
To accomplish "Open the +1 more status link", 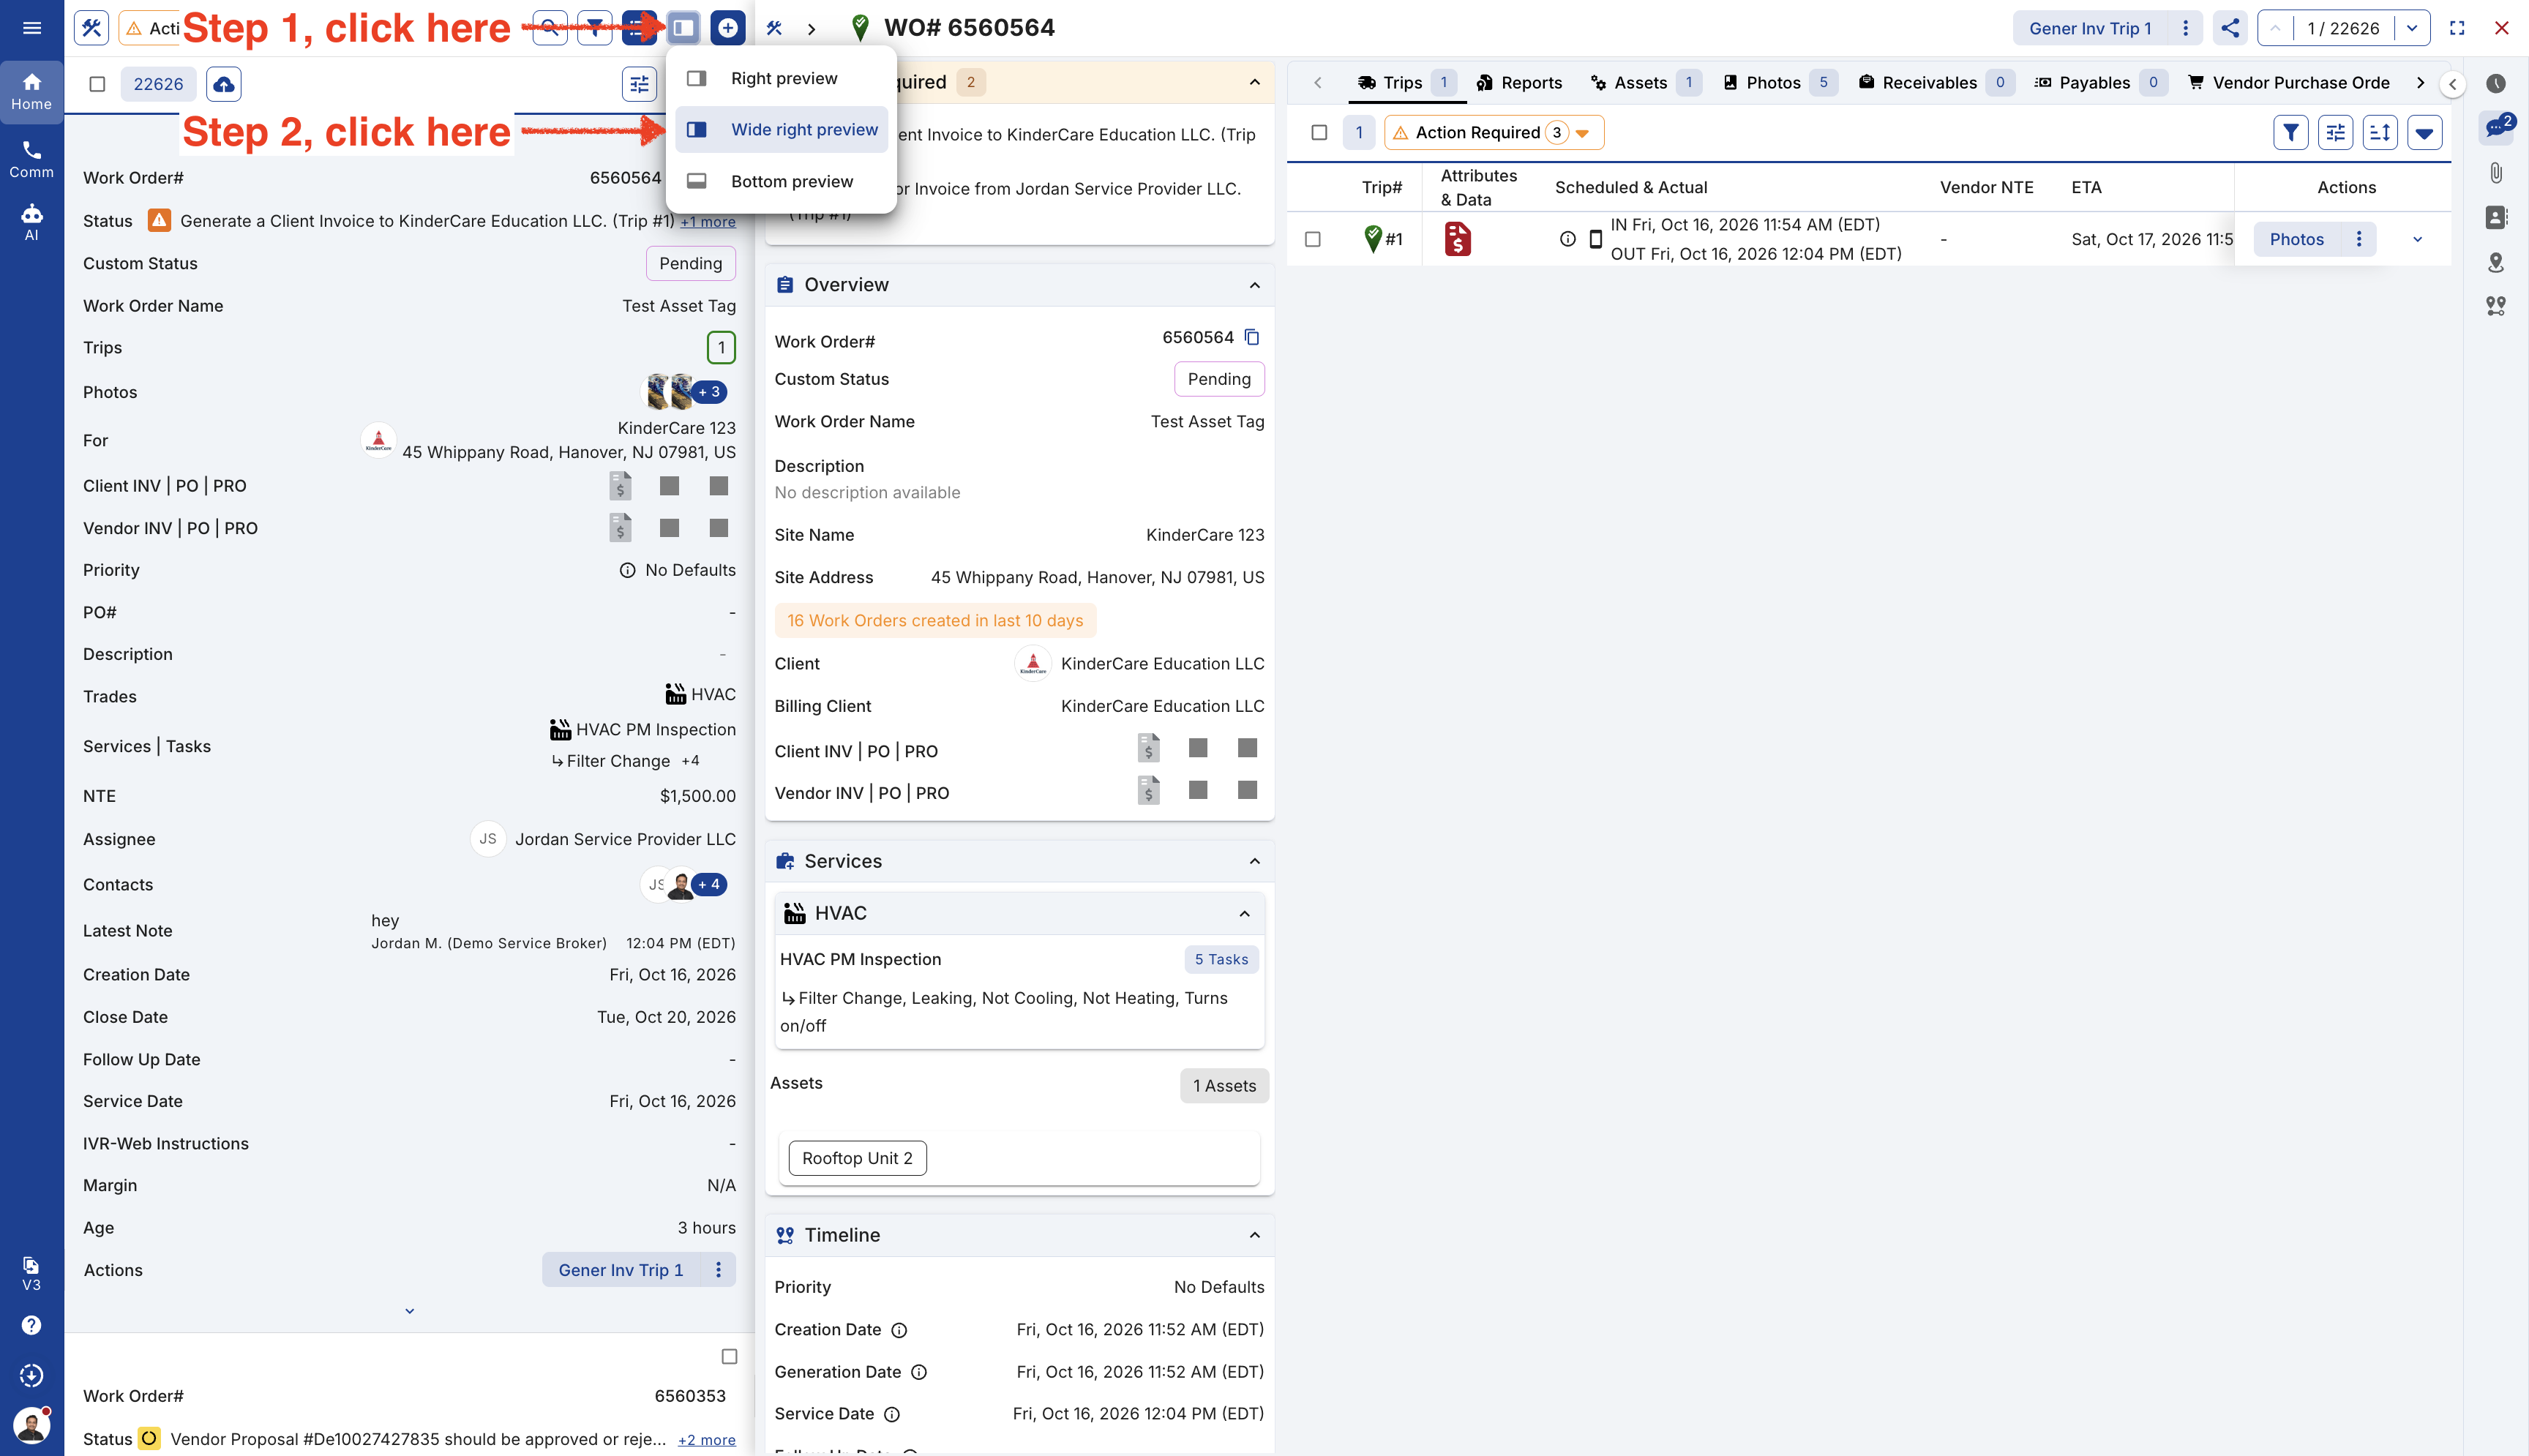I will pos(708,222).
